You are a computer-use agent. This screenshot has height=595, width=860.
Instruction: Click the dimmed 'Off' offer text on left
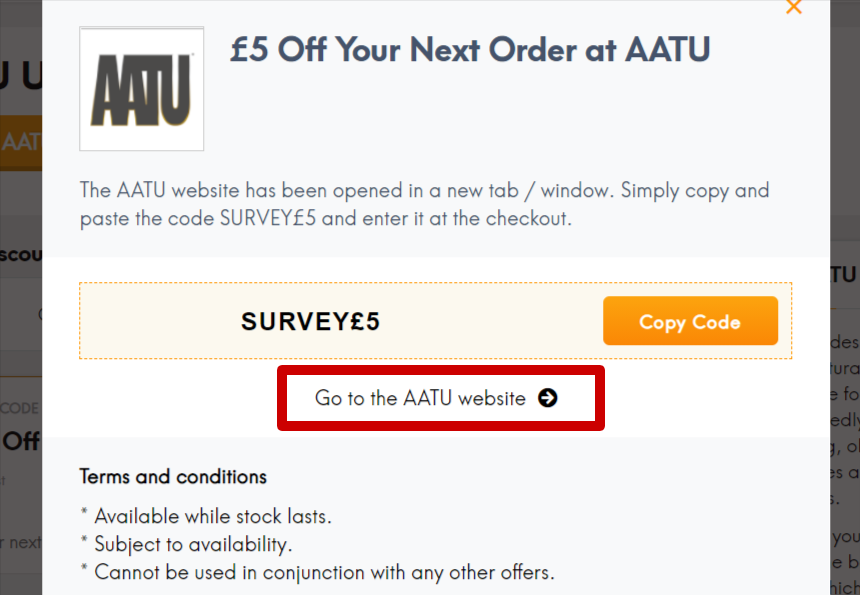[x=21, y=441]
